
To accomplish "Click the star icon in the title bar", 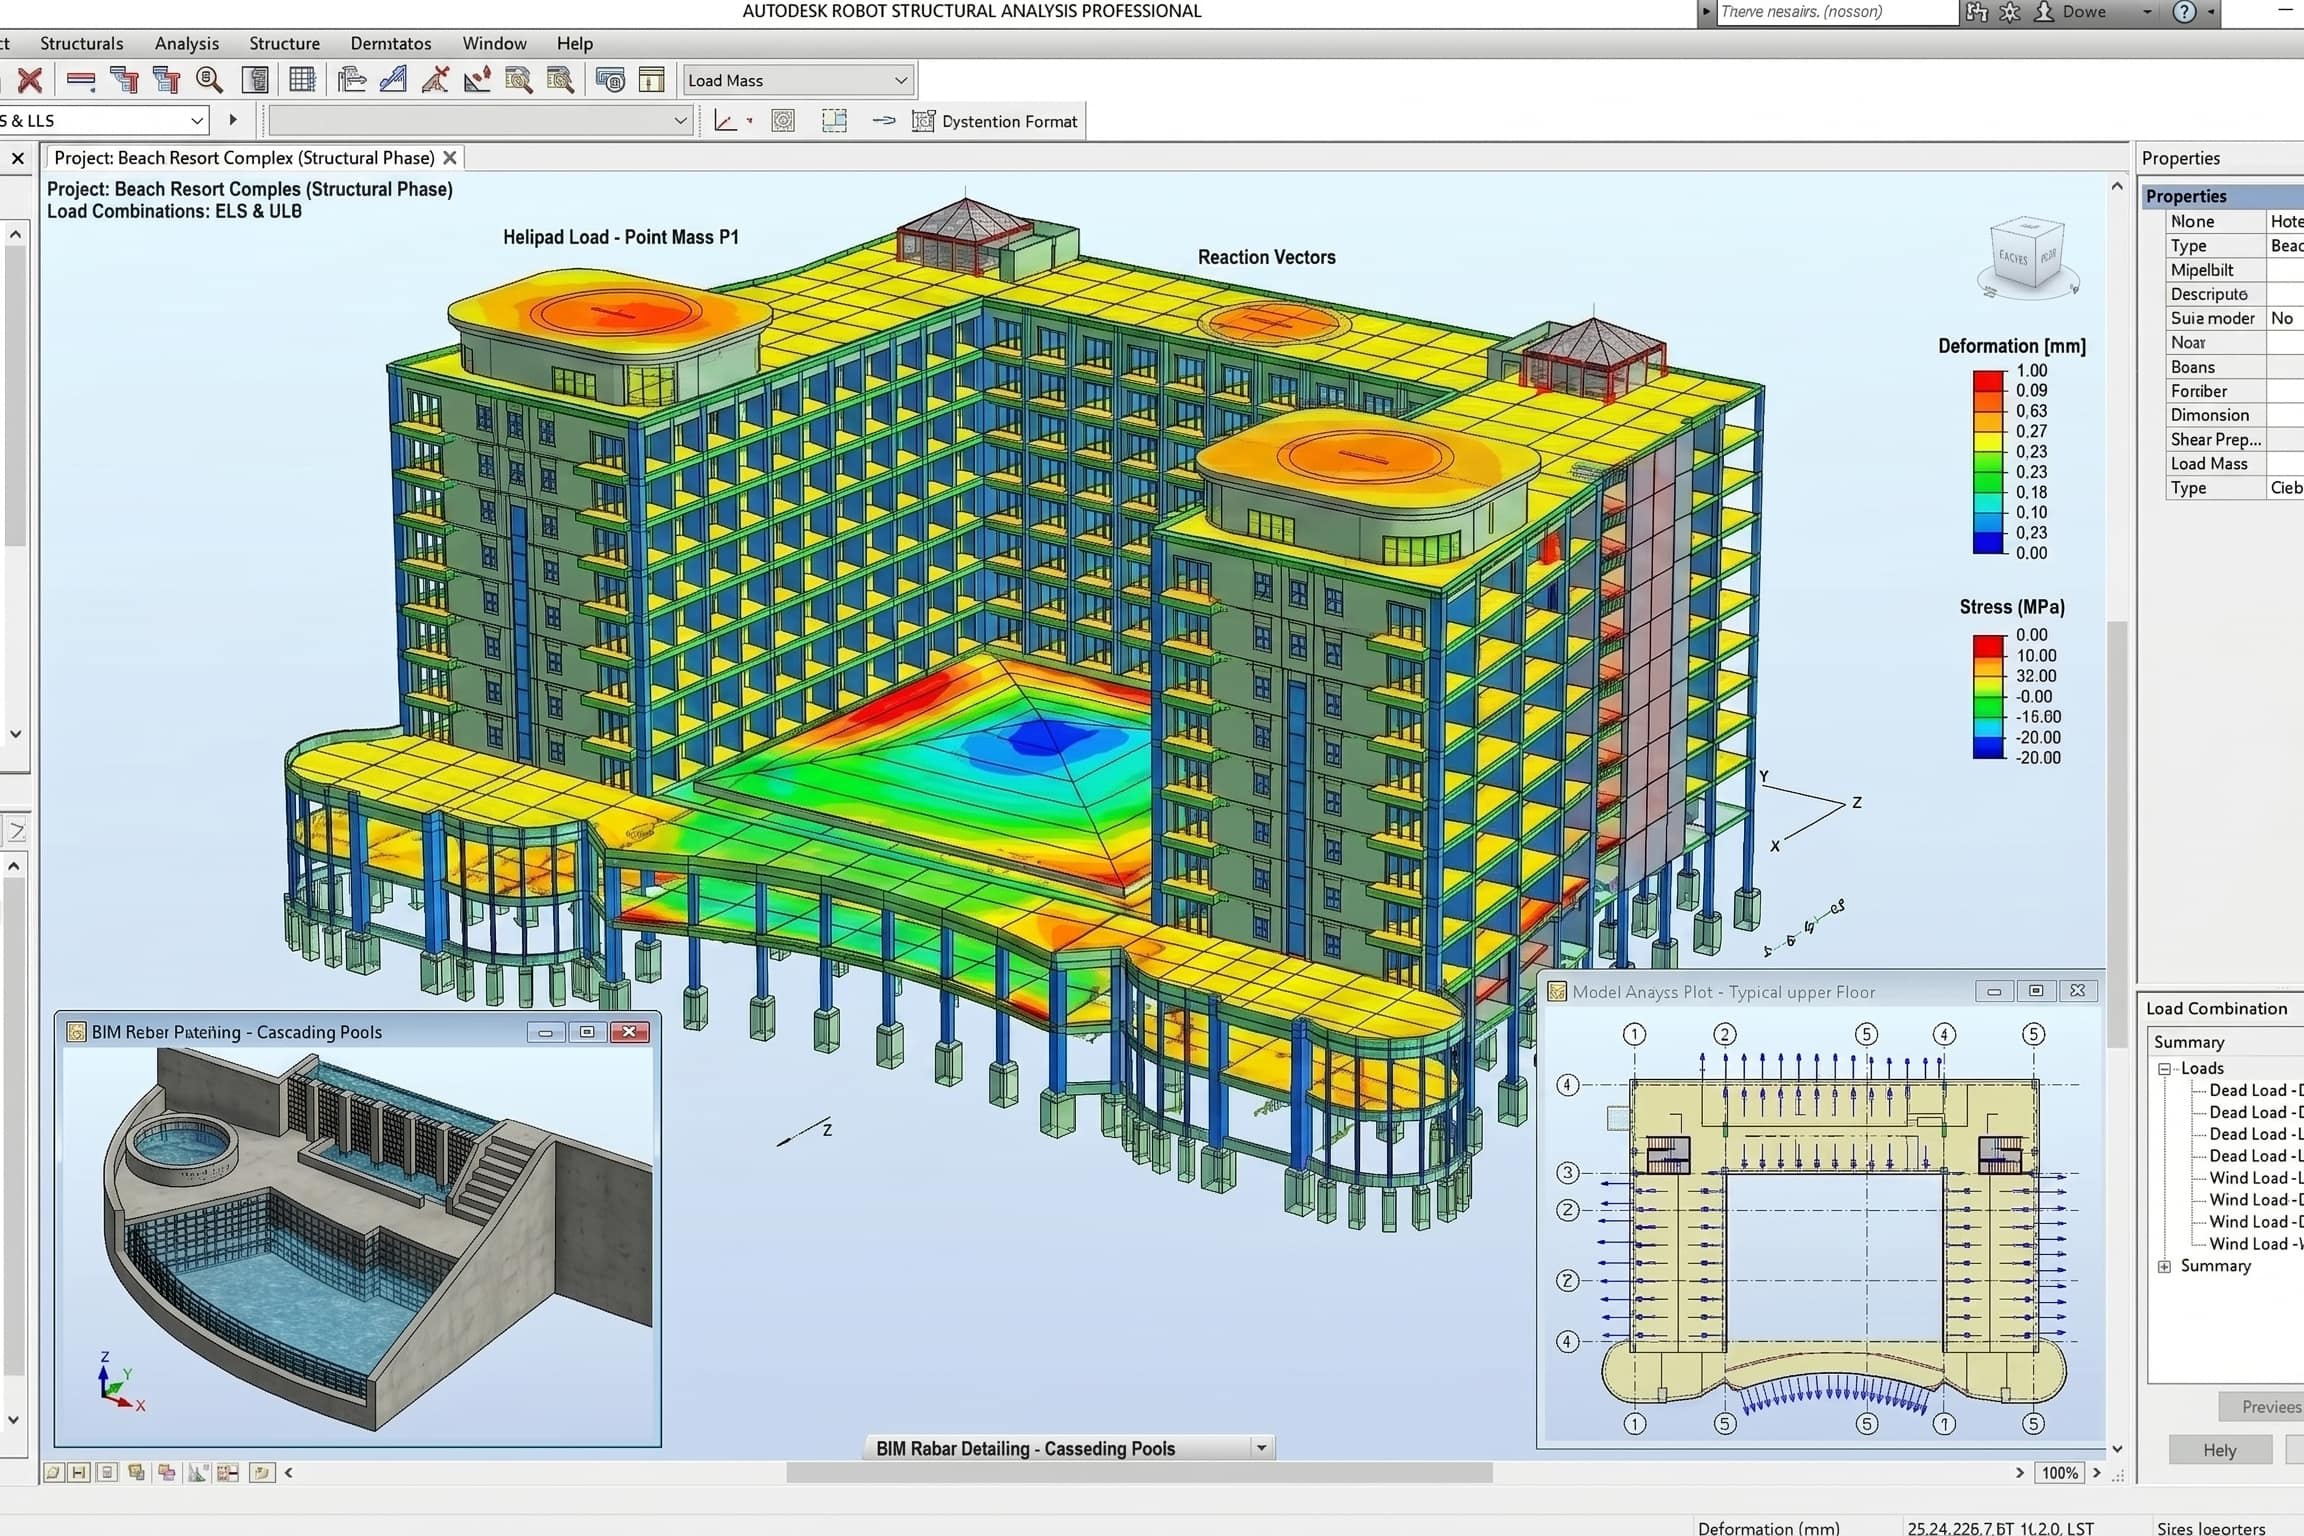I will coord(2010,12).
